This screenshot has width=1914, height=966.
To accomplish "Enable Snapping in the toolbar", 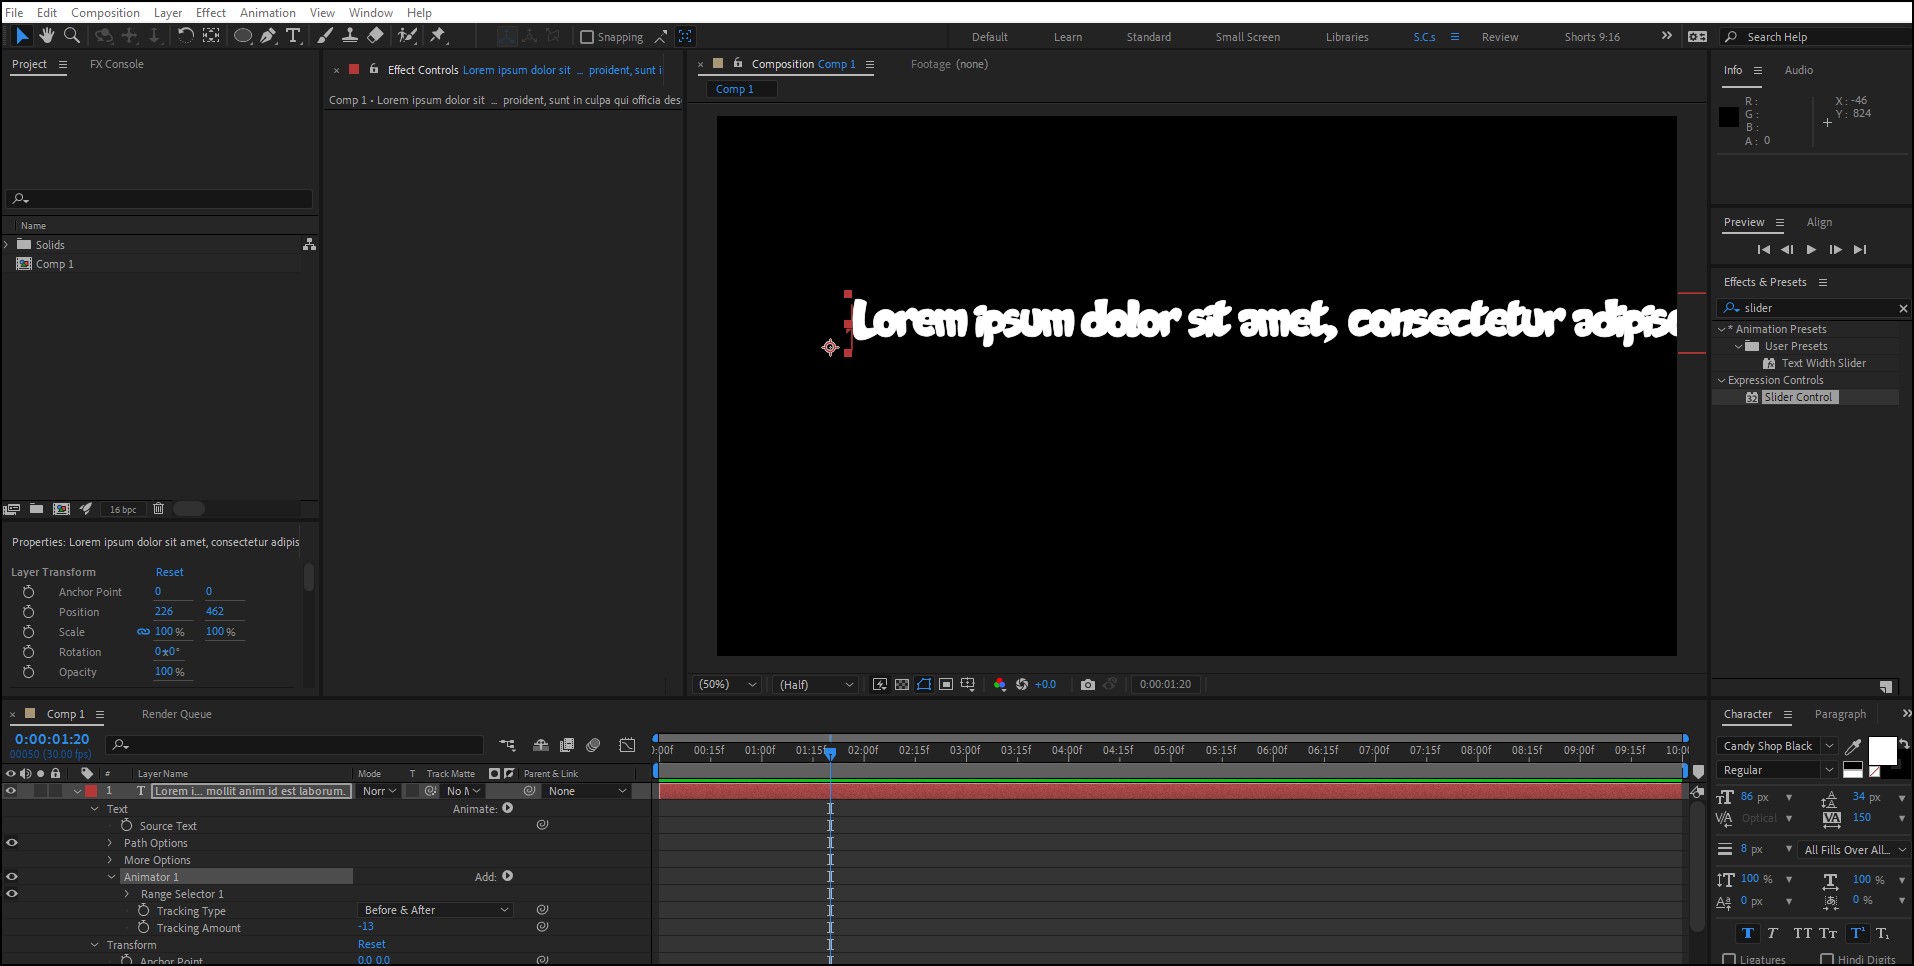I will [x=587, y=37].
